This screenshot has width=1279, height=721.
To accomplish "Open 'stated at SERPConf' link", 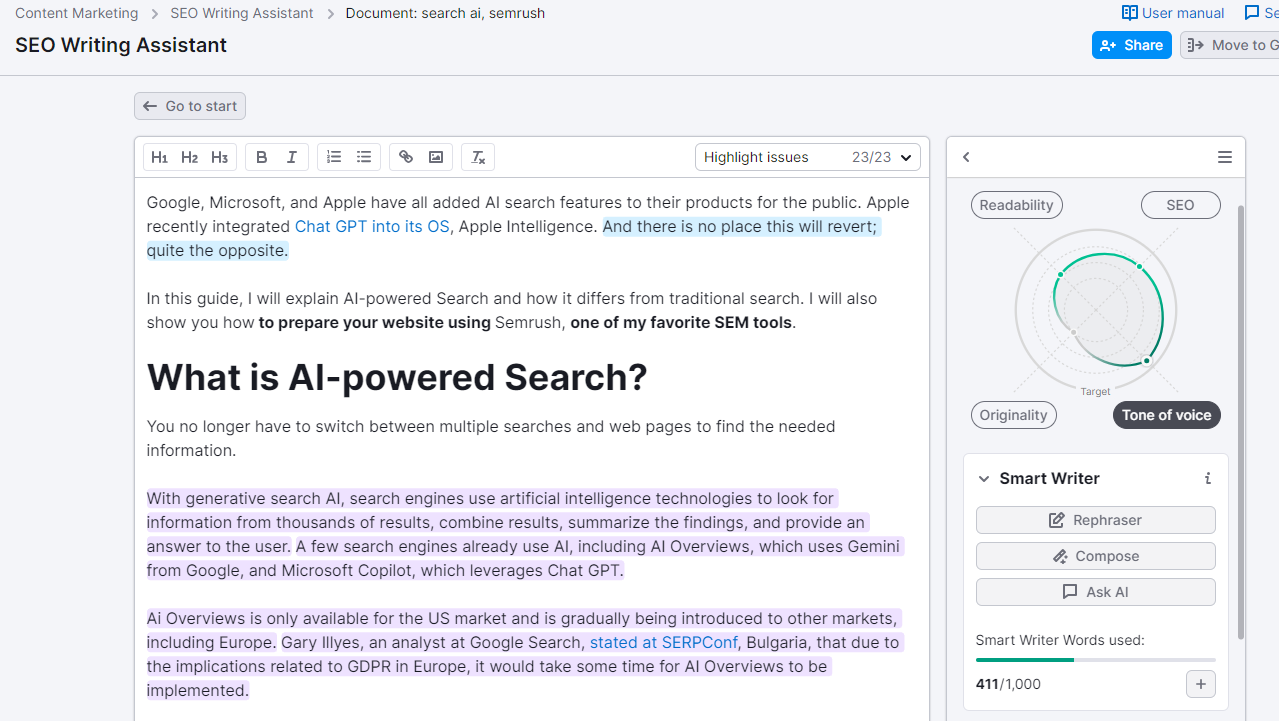I will coord(664,642).
